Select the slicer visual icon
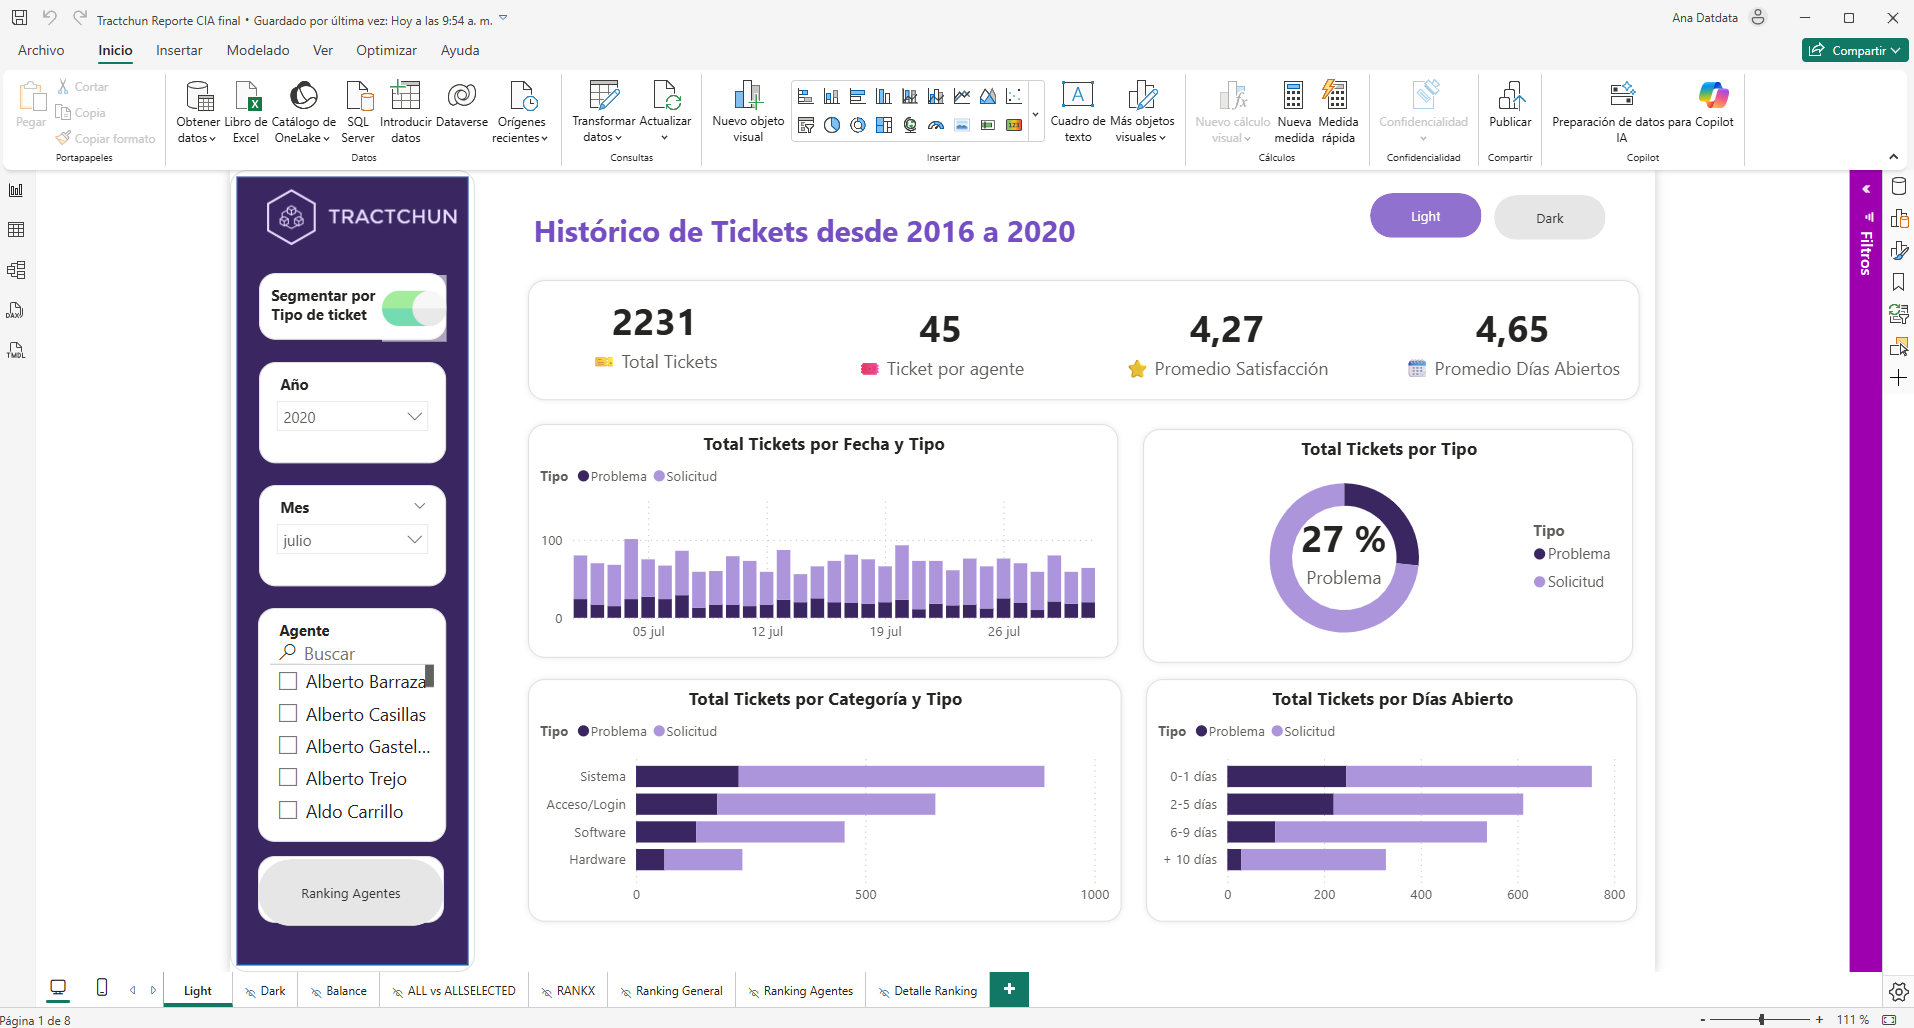Viewport: 1914px width, 1028px height. click(x=806, y=125)
